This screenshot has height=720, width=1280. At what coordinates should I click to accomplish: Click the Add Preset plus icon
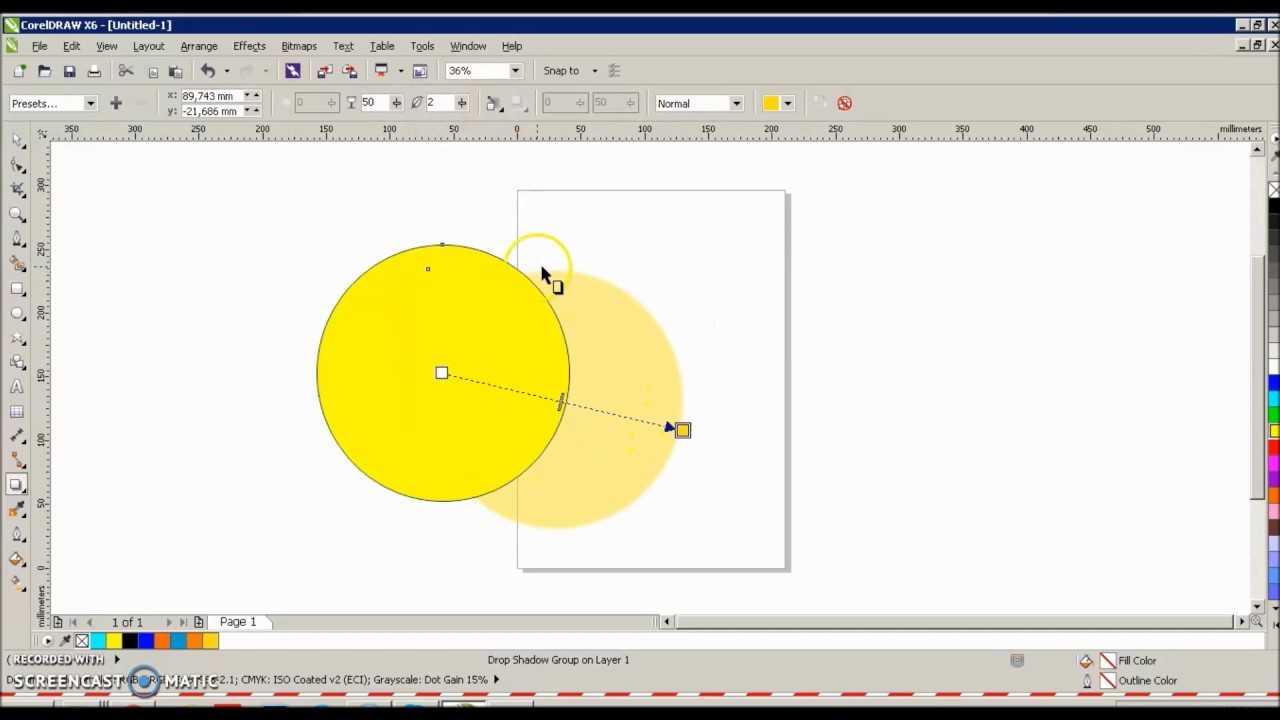point(116,103)
